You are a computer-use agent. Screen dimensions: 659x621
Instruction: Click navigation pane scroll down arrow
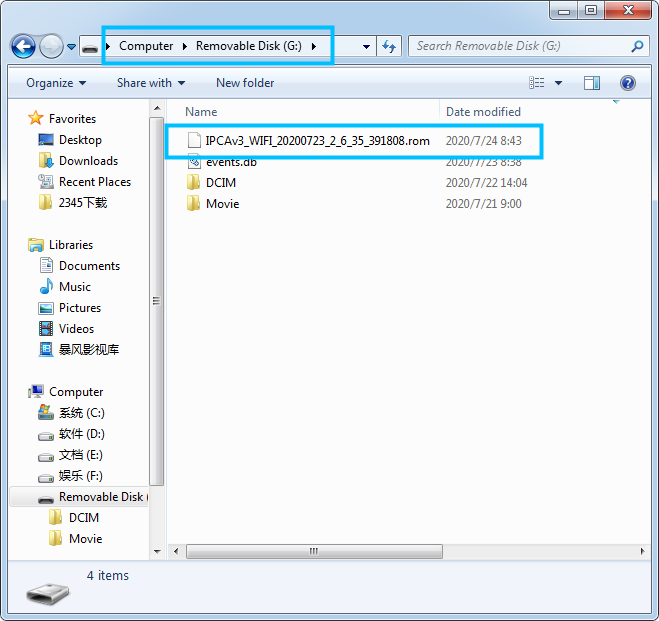pos(157,552)
